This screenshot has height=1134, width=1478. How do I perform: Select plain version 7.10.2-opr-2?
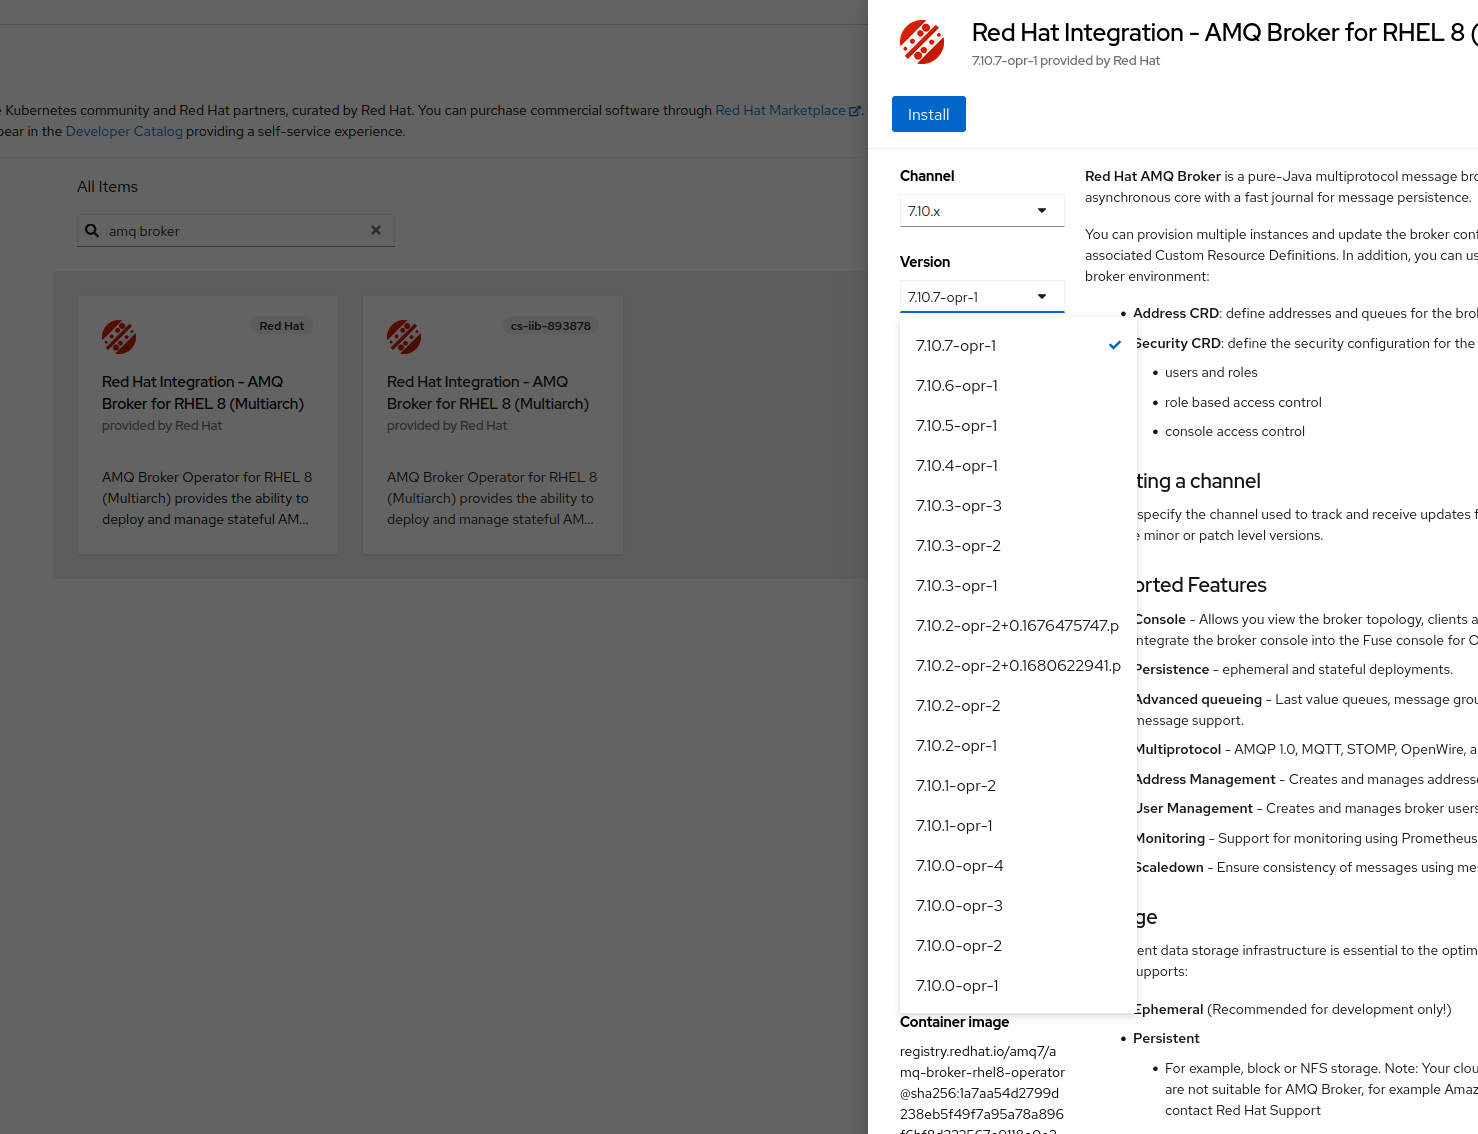point(1018,706)
